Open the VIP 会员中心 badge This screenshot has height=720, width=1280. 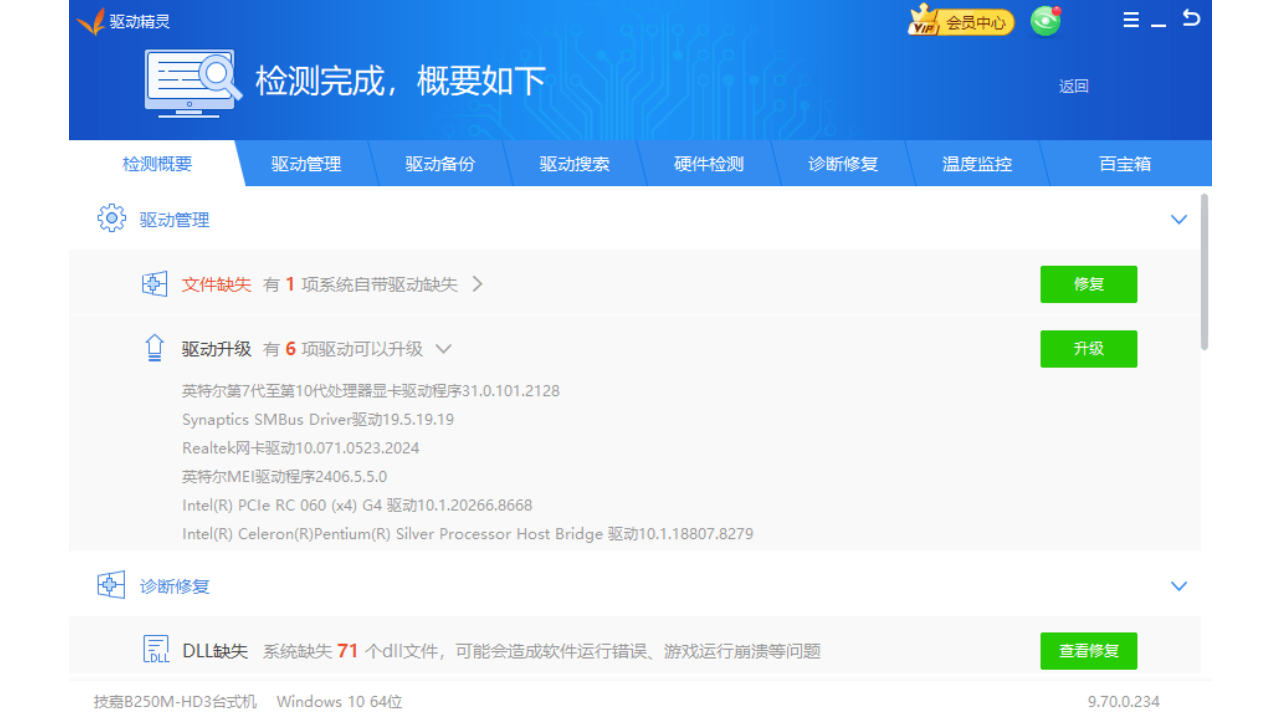961,21
